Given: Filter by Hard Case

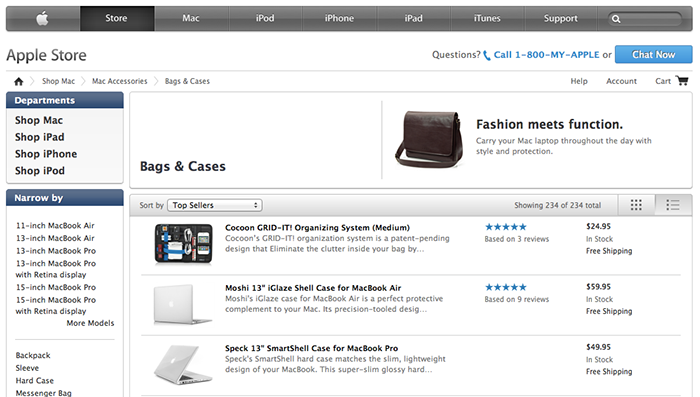Looking at the screenshot, I should (x=35, y=380).
